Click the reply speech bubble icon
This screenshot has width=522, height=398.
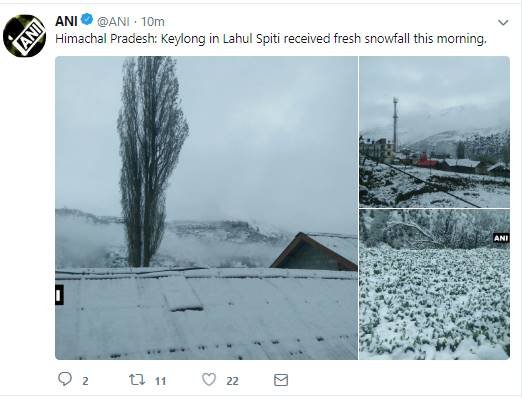pos(65,379)
